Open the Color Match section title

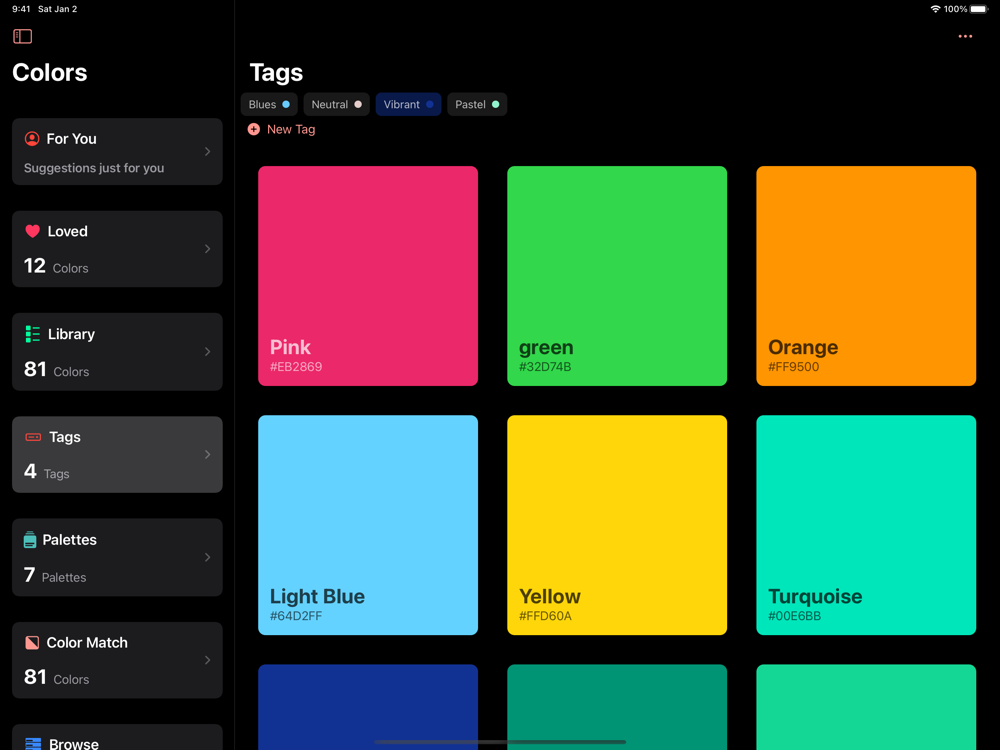[87, 642]
